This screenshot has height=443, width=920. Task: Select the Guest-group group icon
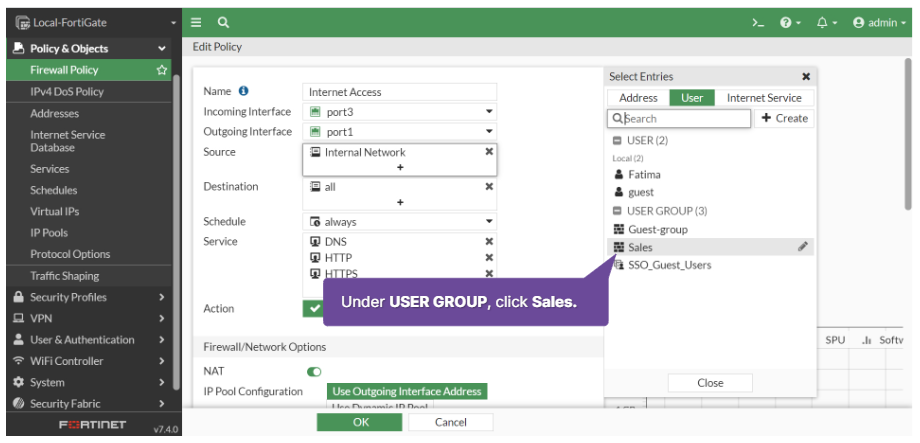[618, 229]
